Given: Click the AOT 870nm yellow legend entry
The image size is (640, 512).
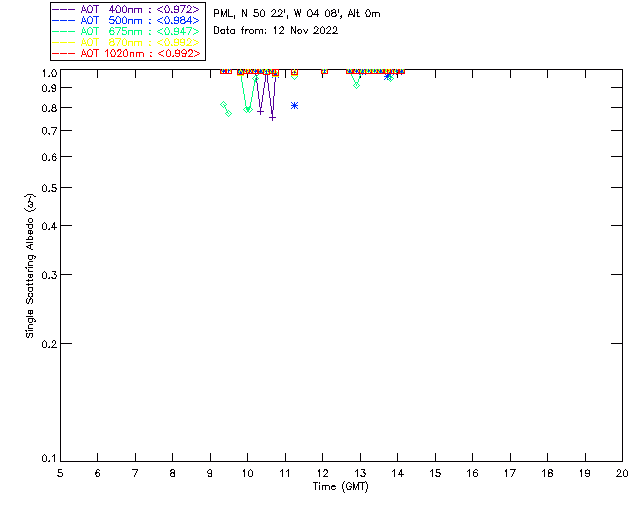Looking at the screenshot, I should point(126,42).
